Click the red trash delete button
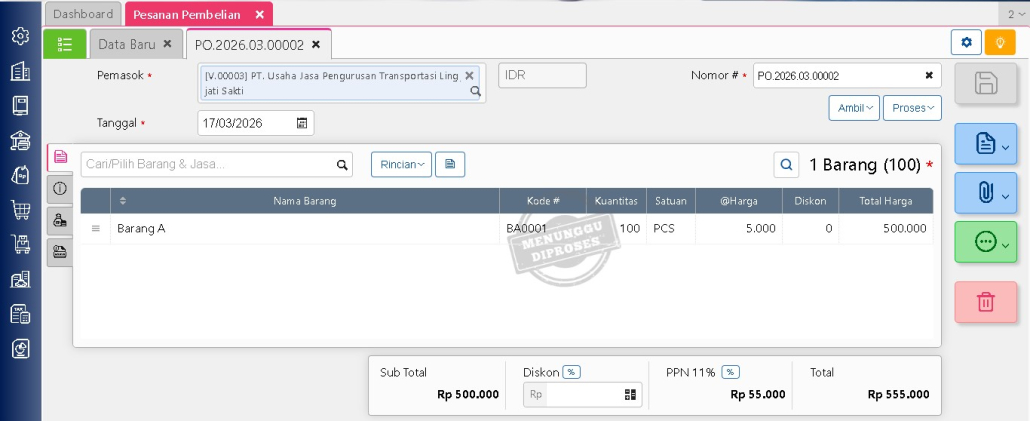1030x421 pixels. [985, 301]
